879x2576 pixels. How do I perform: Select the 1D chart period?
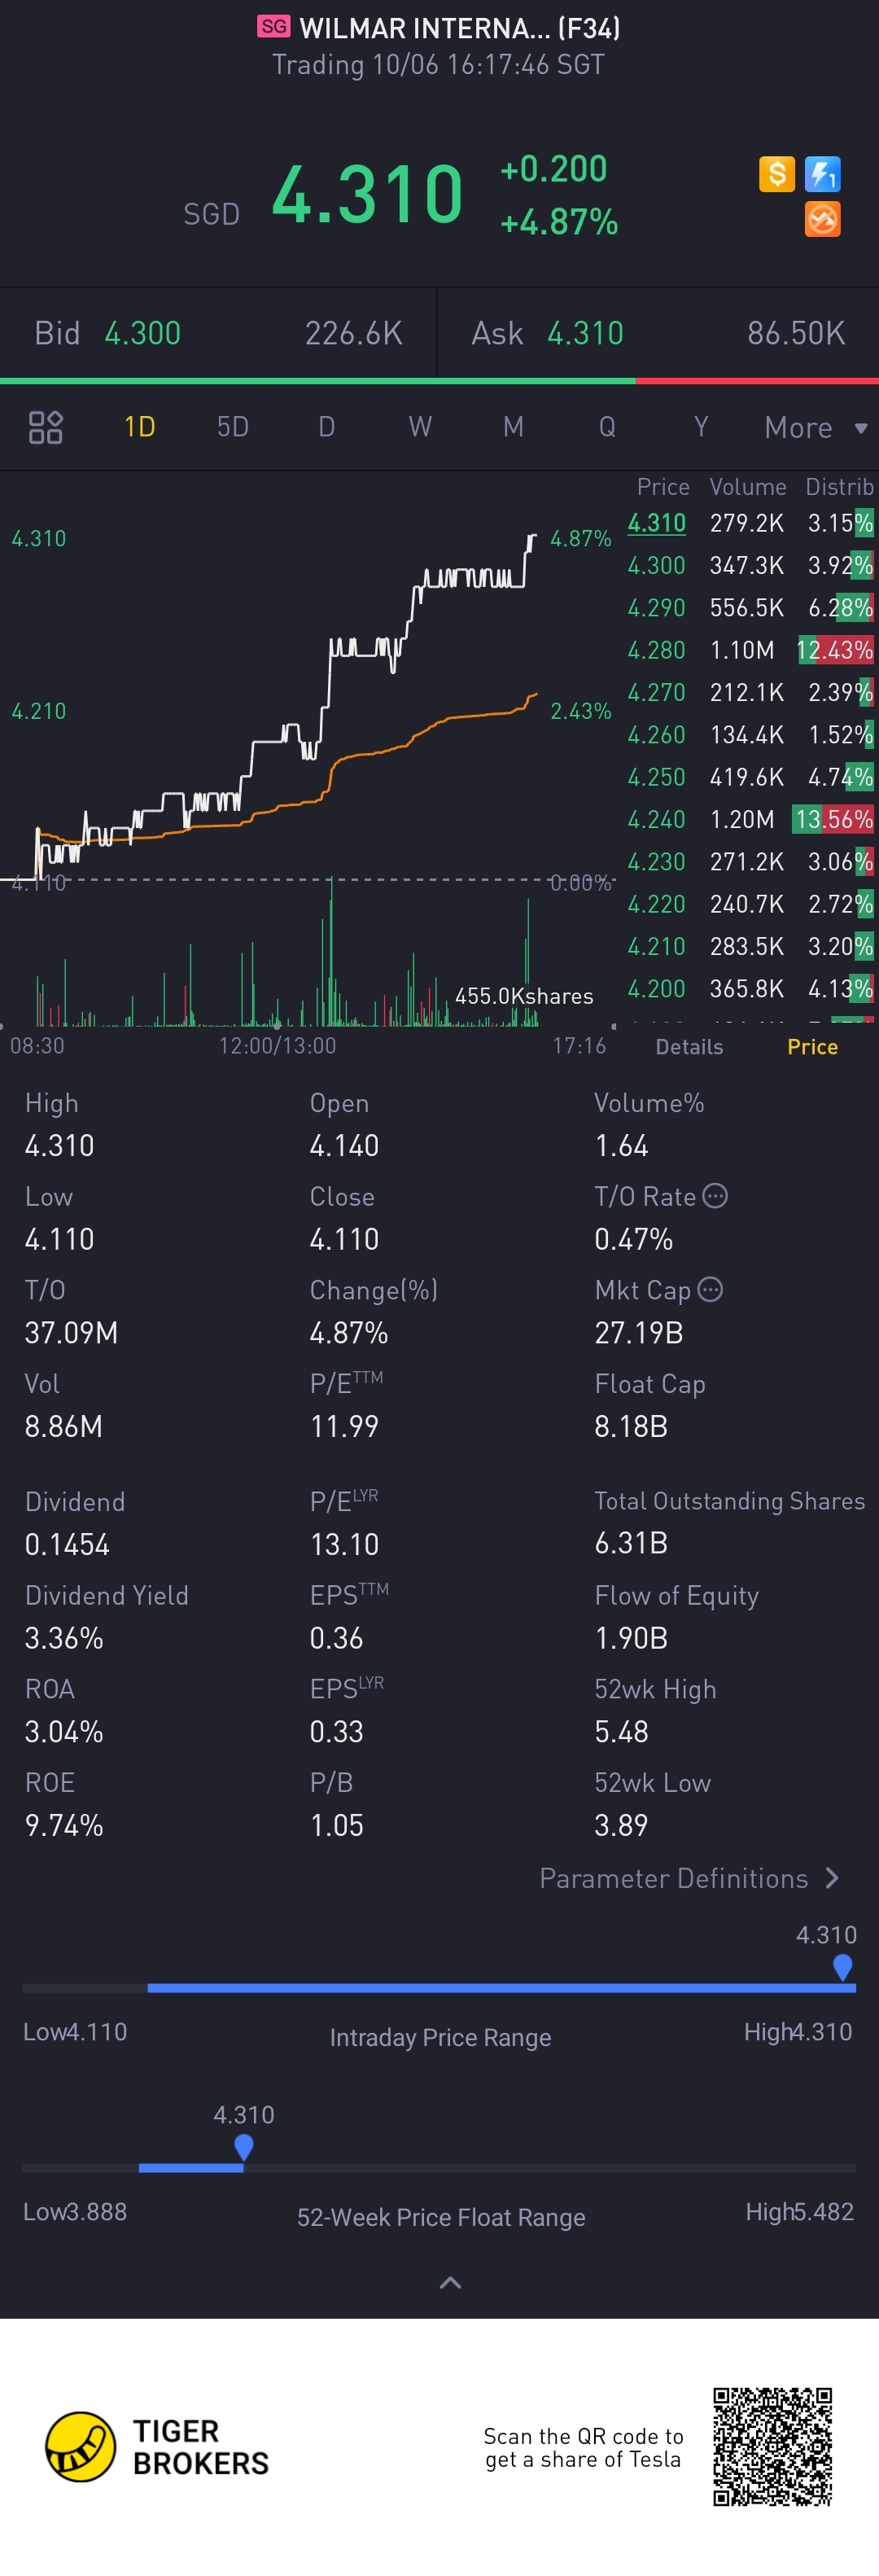(x=139, y=427)
